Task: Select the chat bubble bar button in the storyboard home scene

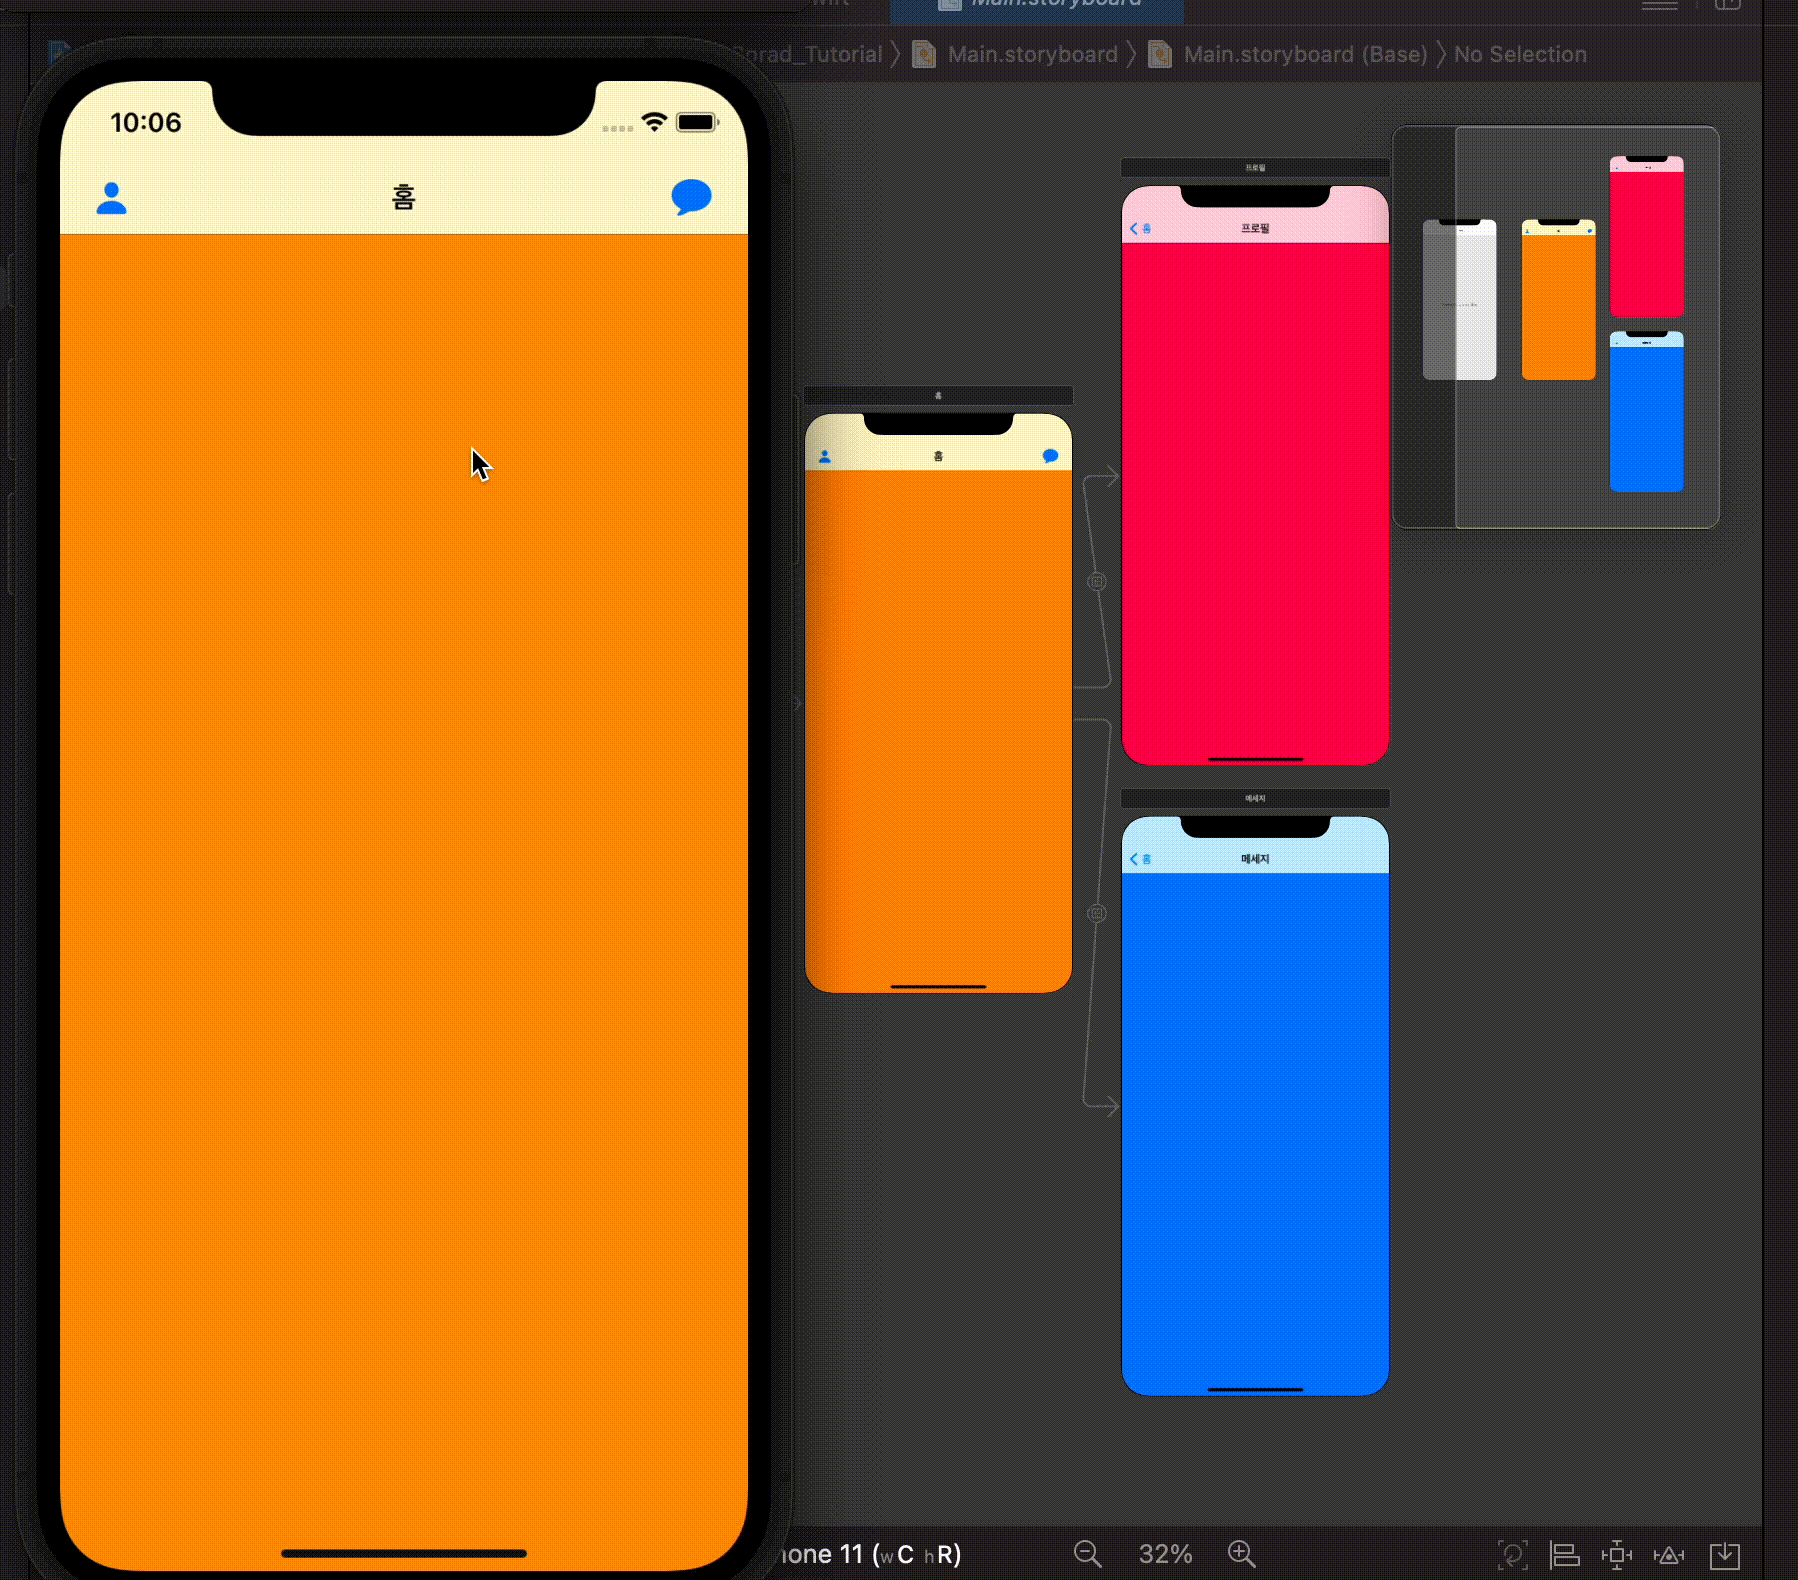Action: (1050, 456)
